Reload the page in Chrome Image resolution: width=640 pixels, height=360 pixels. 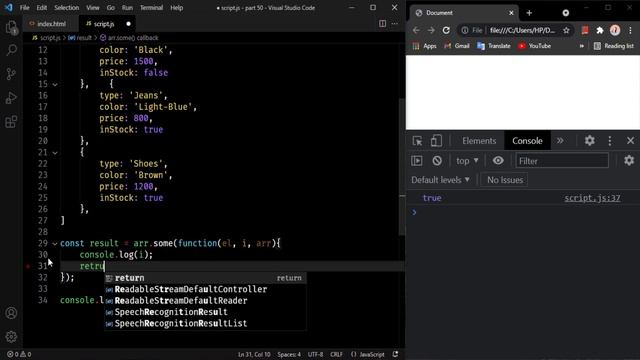pyautogui.click(x=446, y=30)
